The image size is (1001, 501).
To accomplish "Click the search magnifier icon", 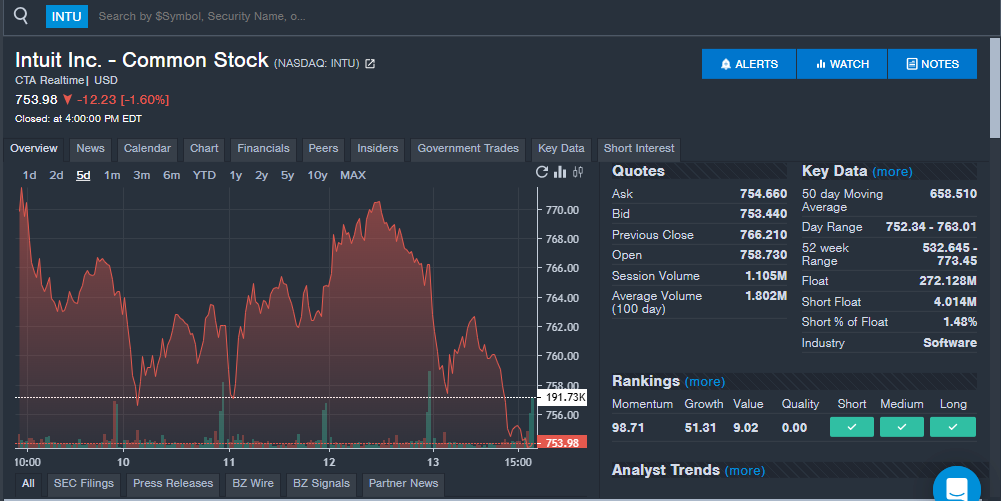I will [x=21, y=16].
